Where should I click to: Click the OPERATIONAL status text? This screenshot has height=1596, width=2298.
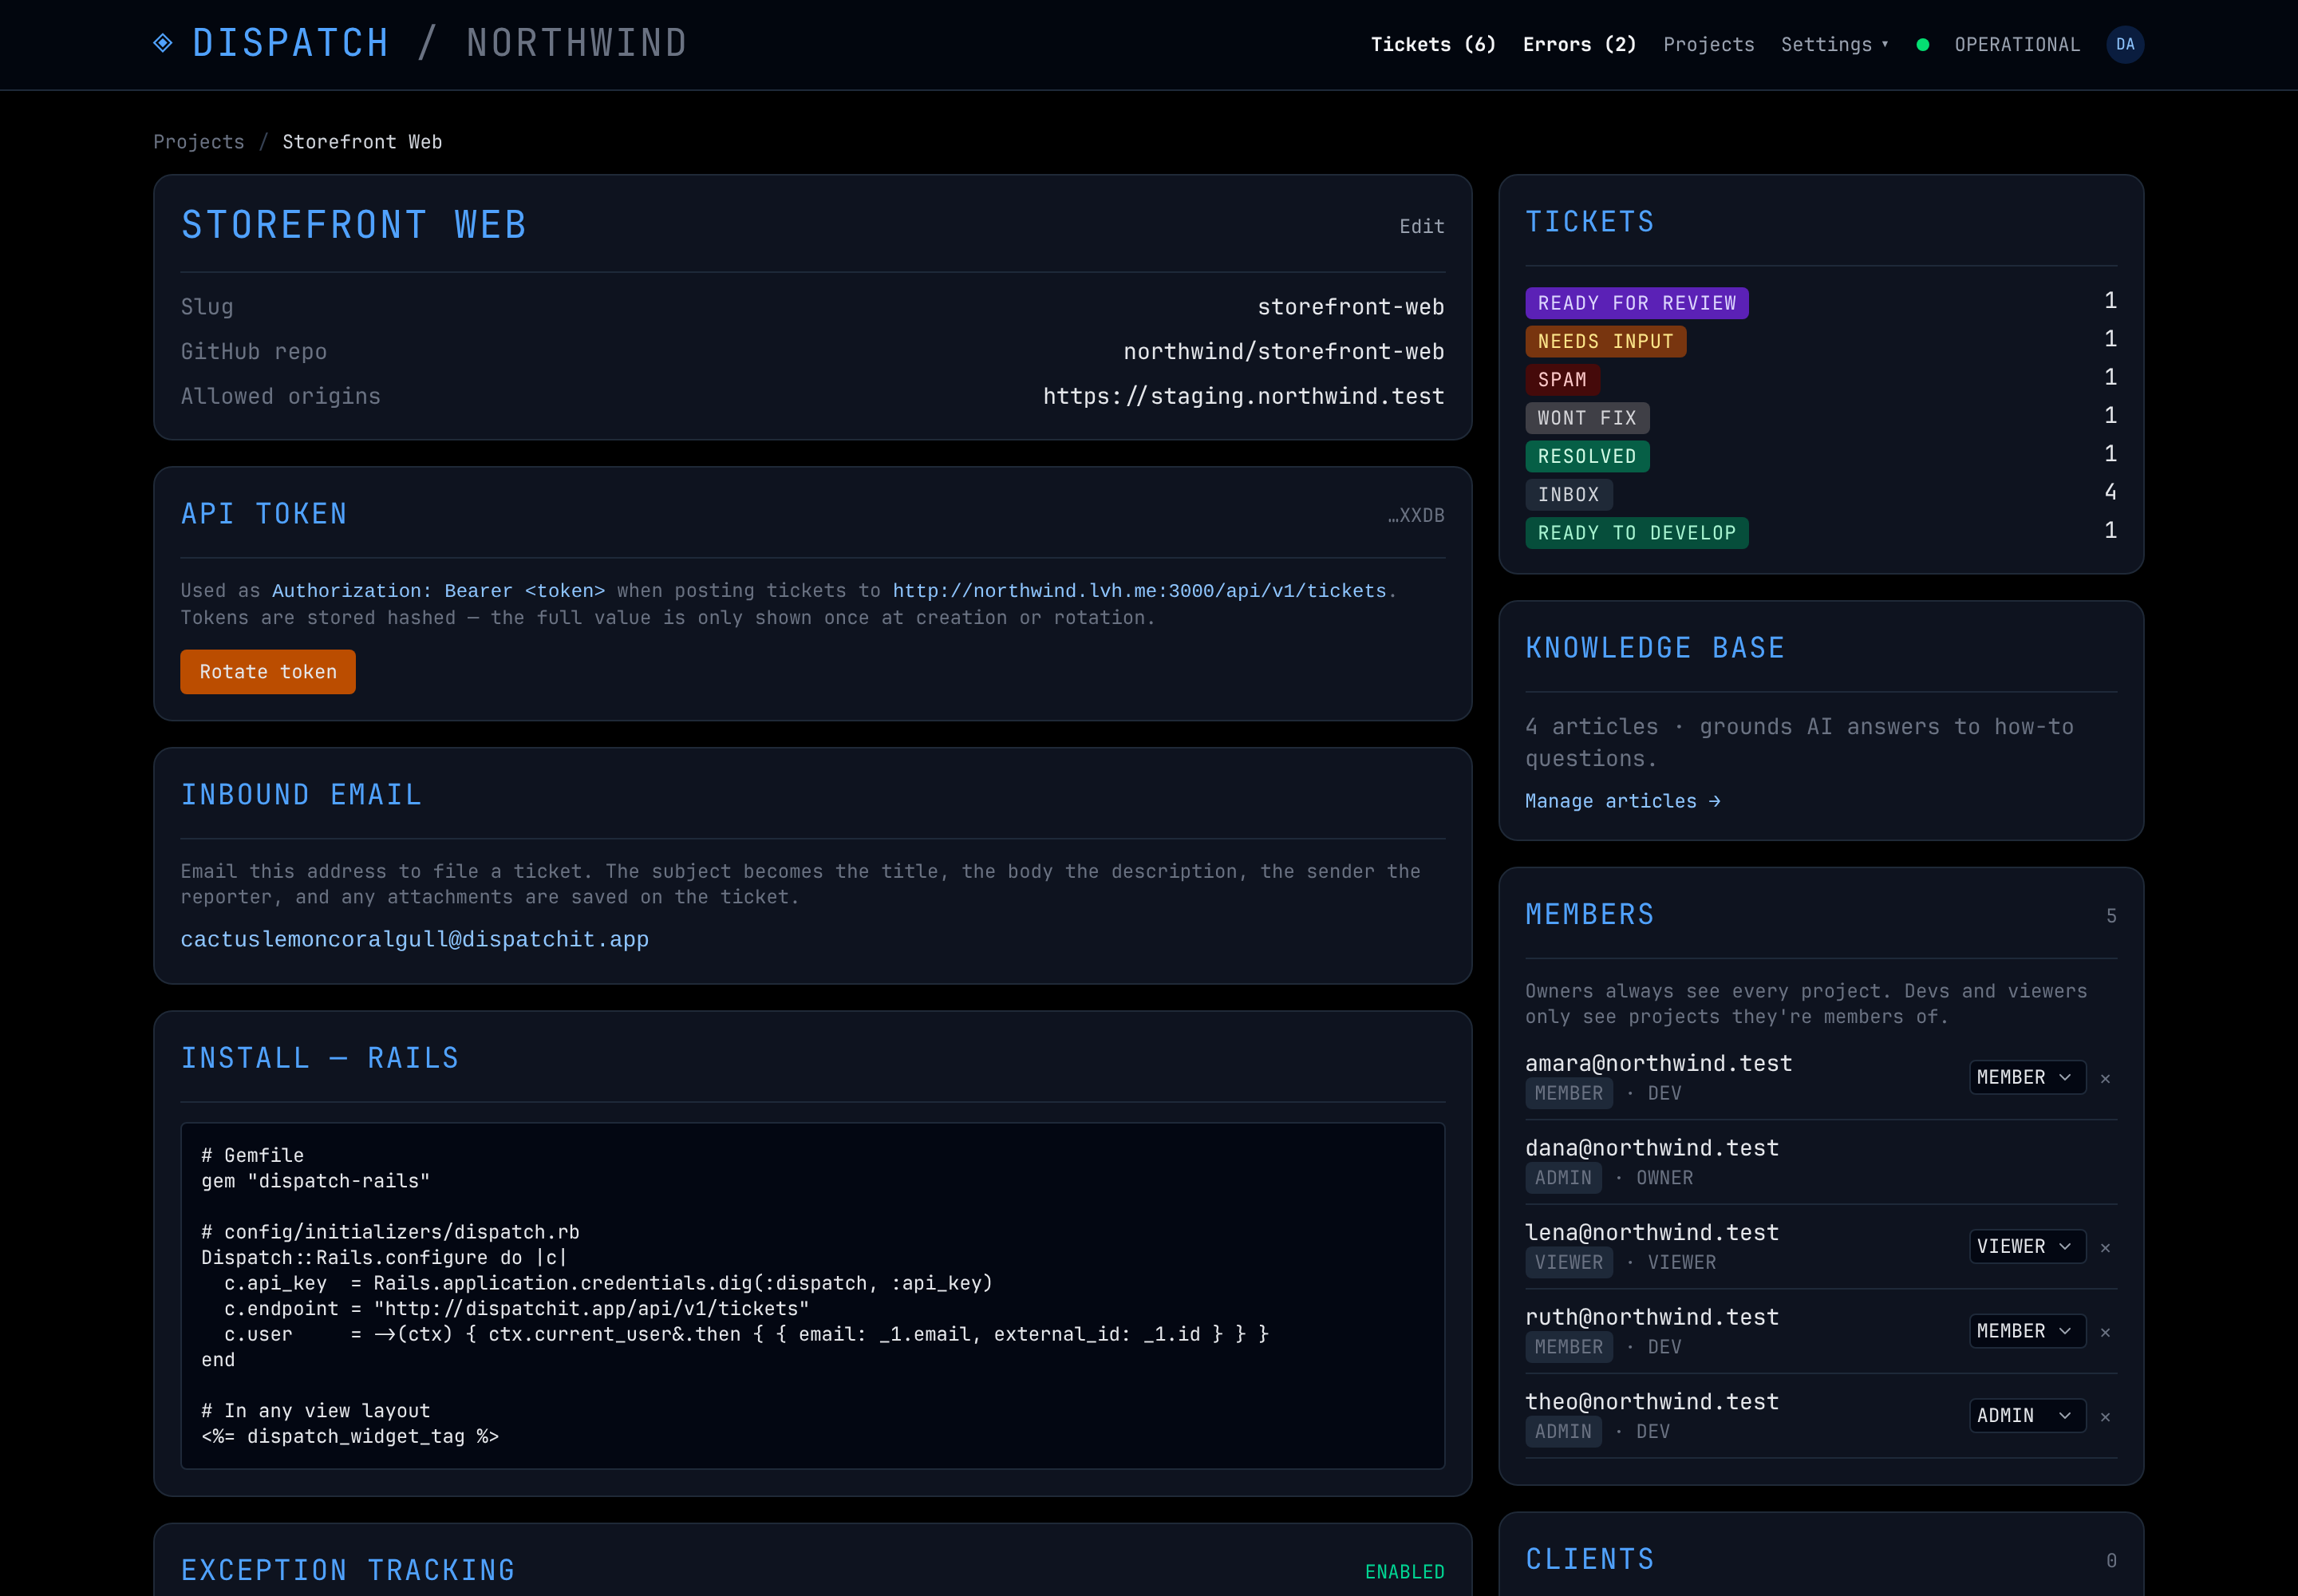click(x=2016, y=44)
